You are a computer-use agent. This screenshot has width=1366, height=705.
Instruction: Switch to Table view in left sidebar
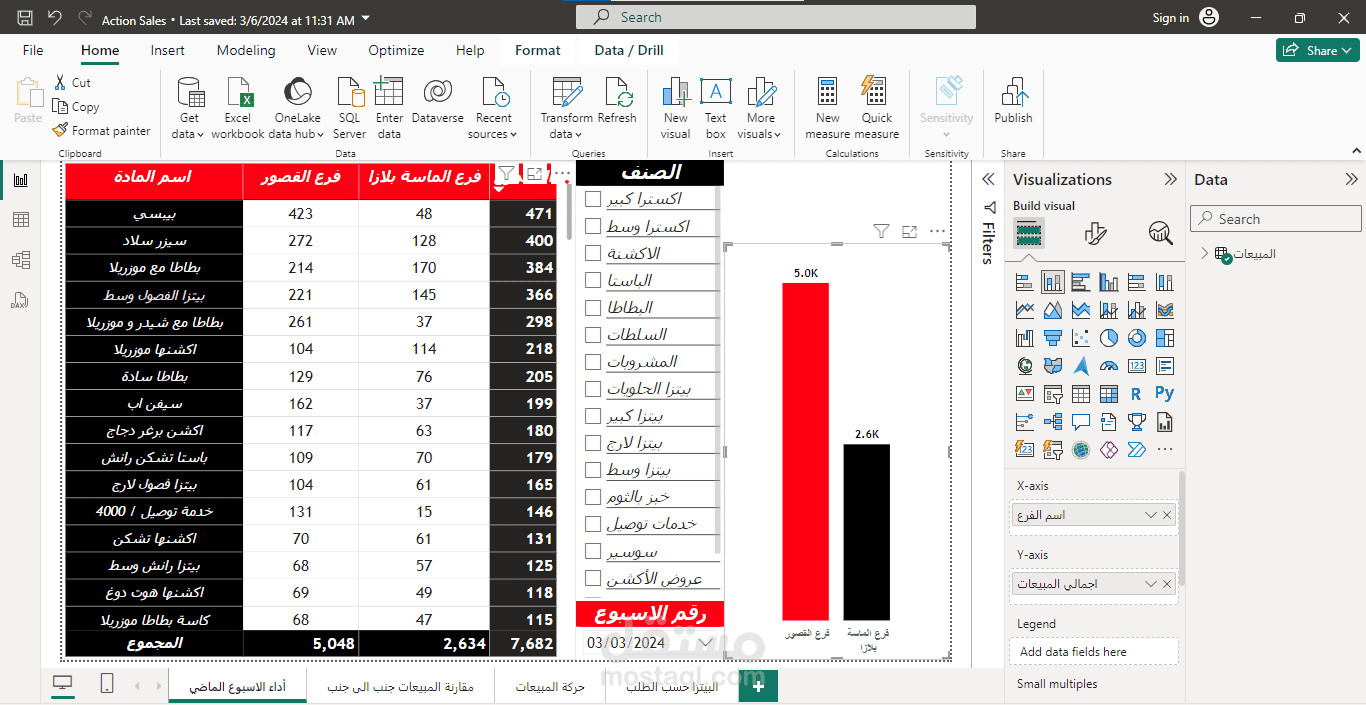click(21, 220)
